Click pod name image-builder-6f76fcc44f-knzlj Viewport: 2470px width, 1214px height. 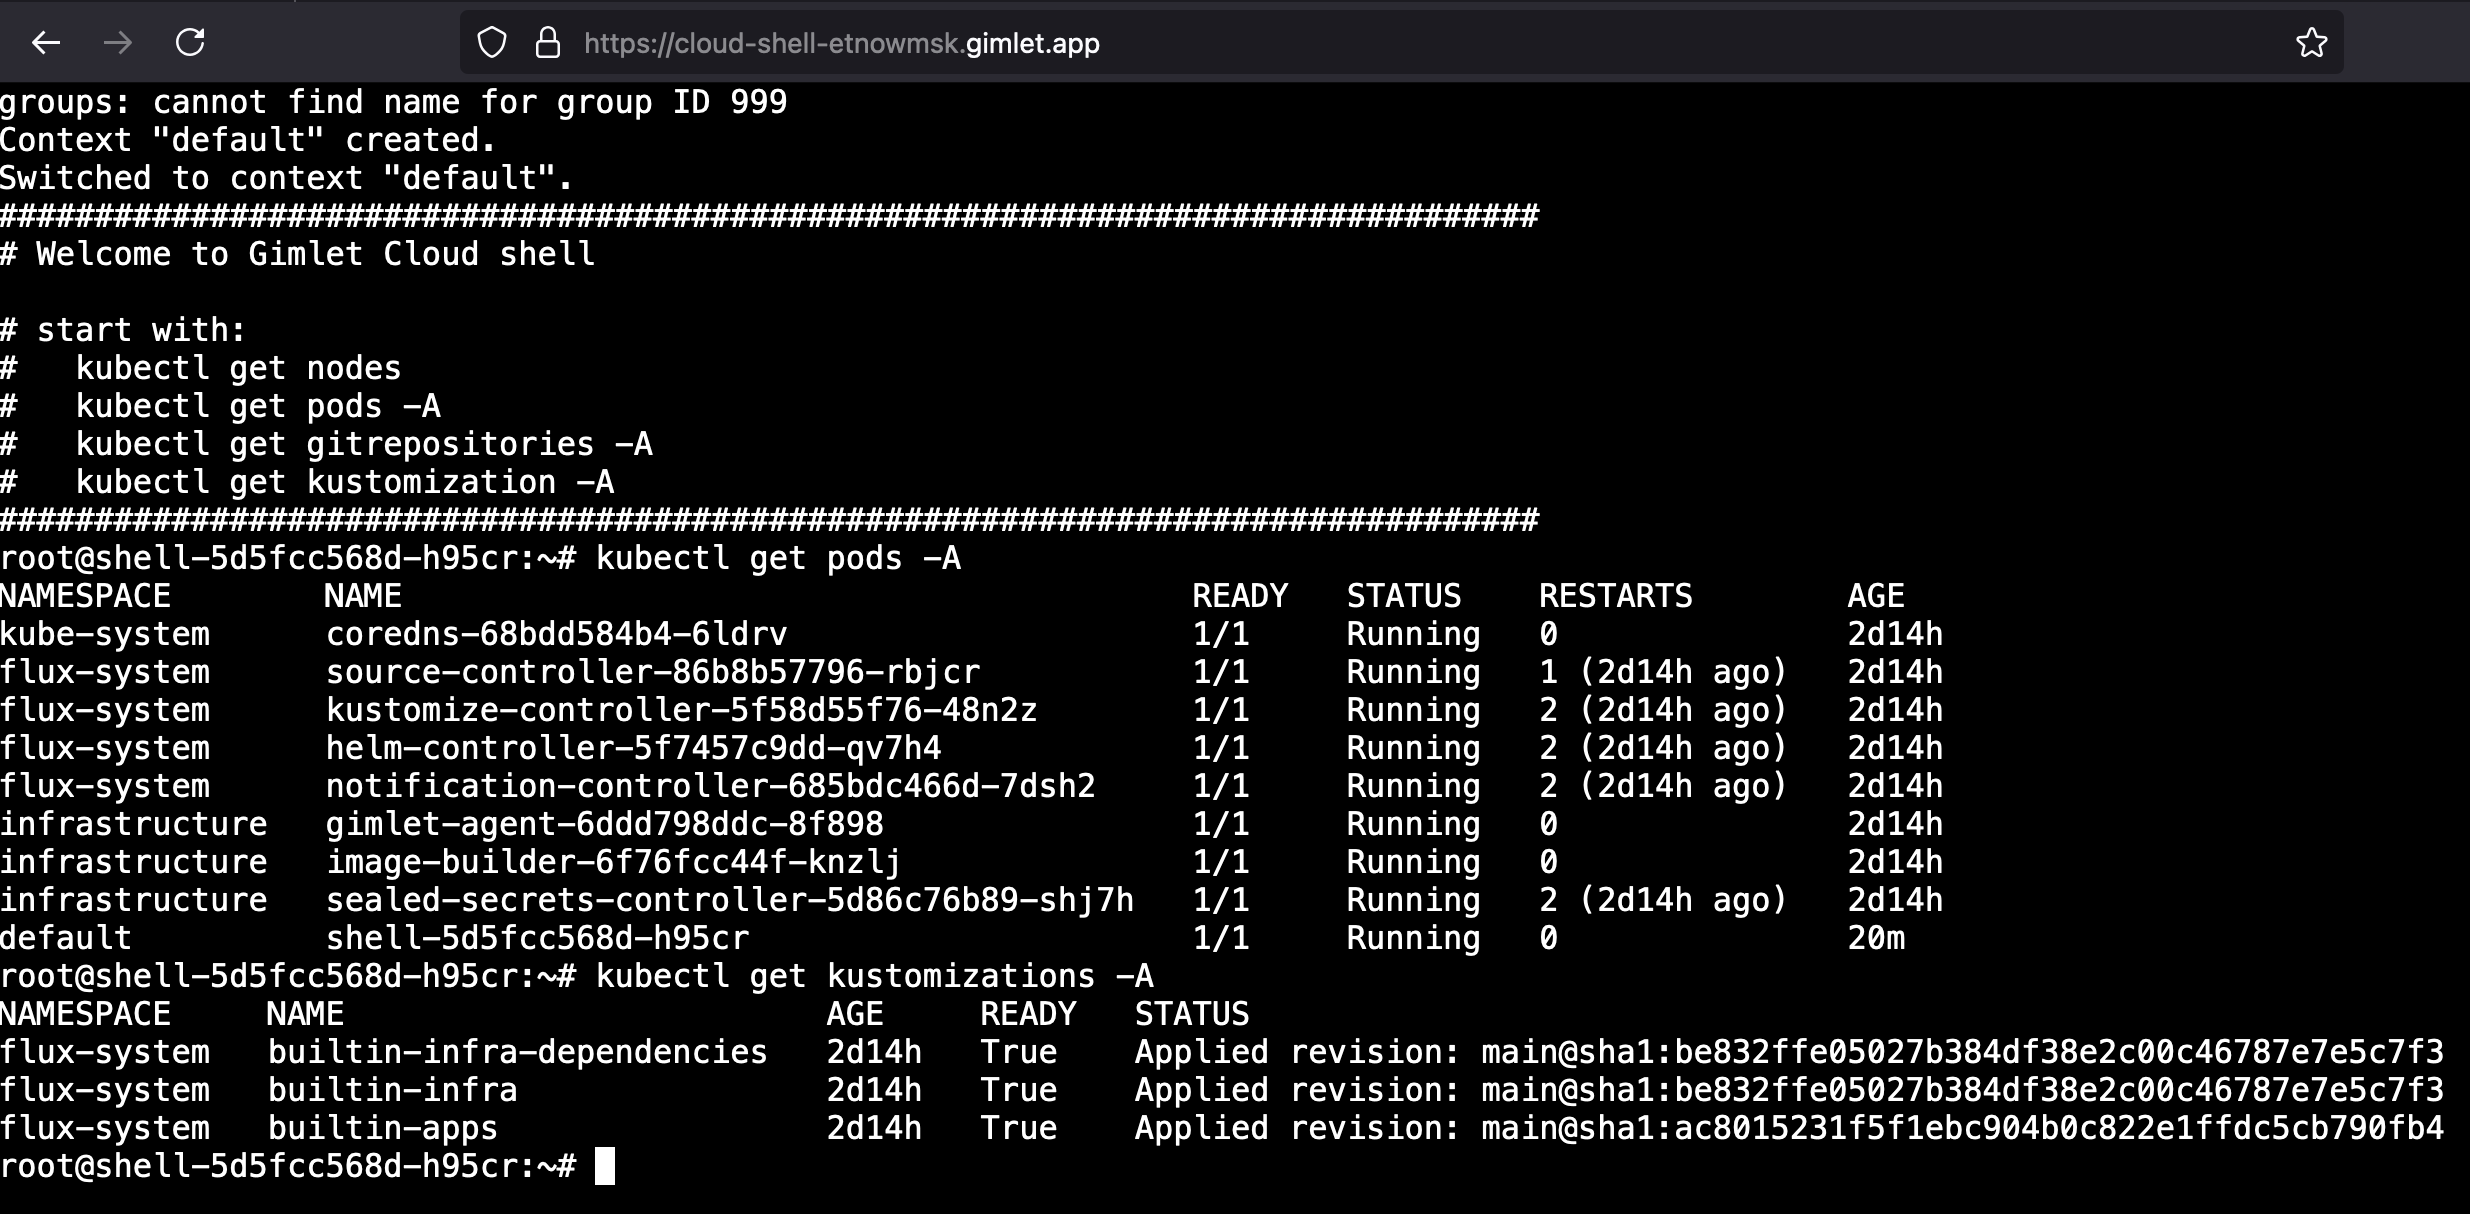coord(614,862)
